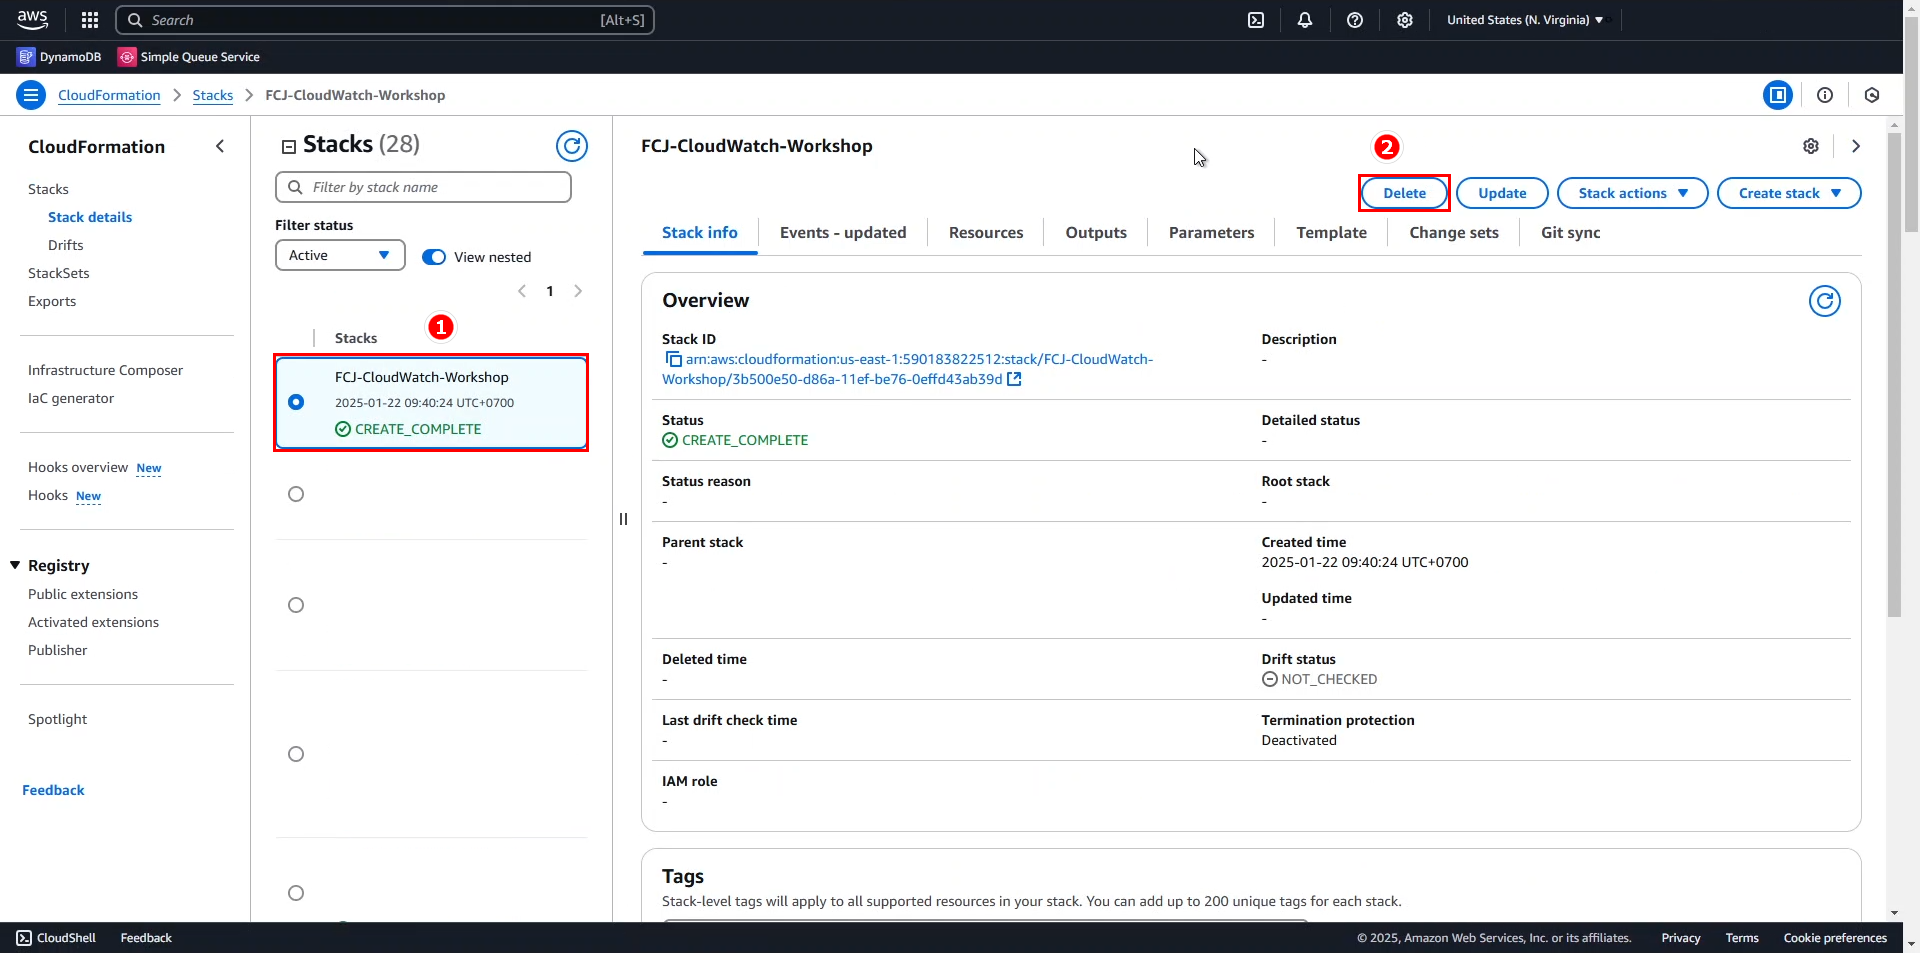Viewport: 1920px width, 953px height.
Task: Open the region selector N. Virginia
Action: [x=1525, y=20]
